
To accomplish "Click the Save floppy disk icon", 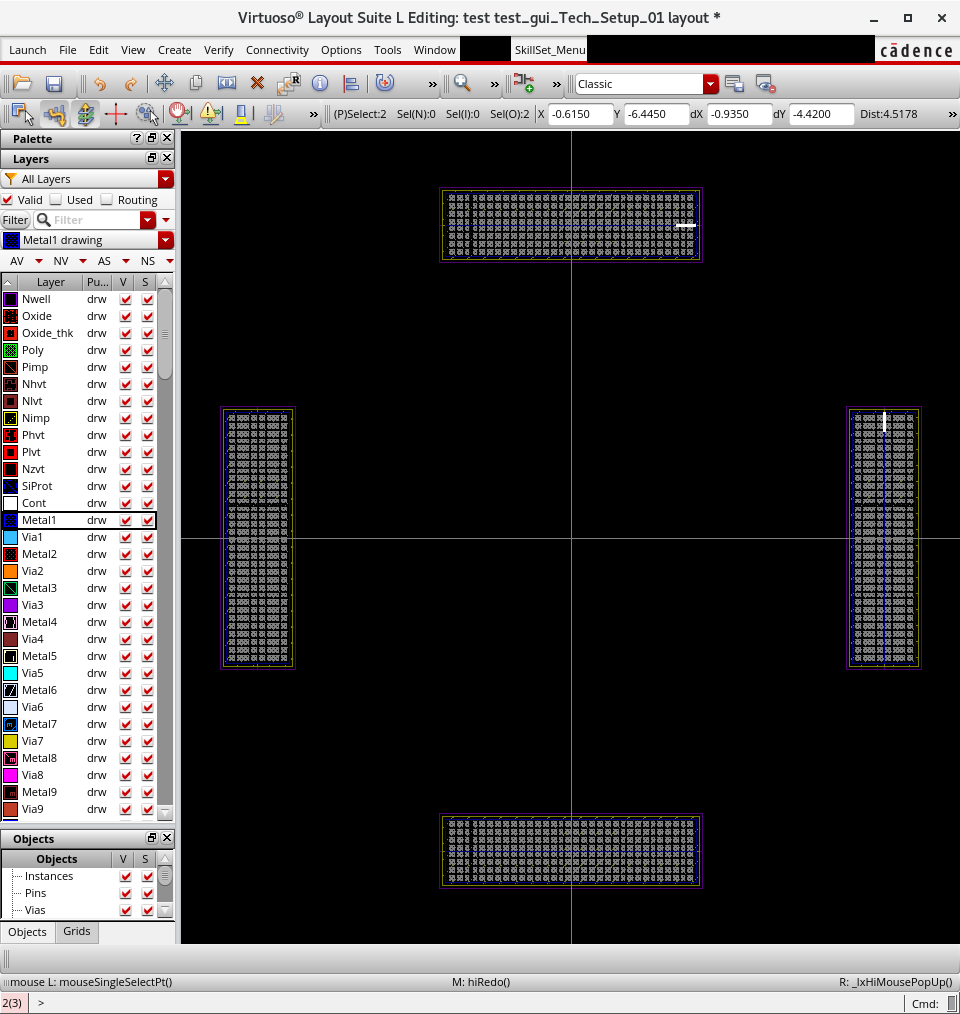I will point(54,84).
